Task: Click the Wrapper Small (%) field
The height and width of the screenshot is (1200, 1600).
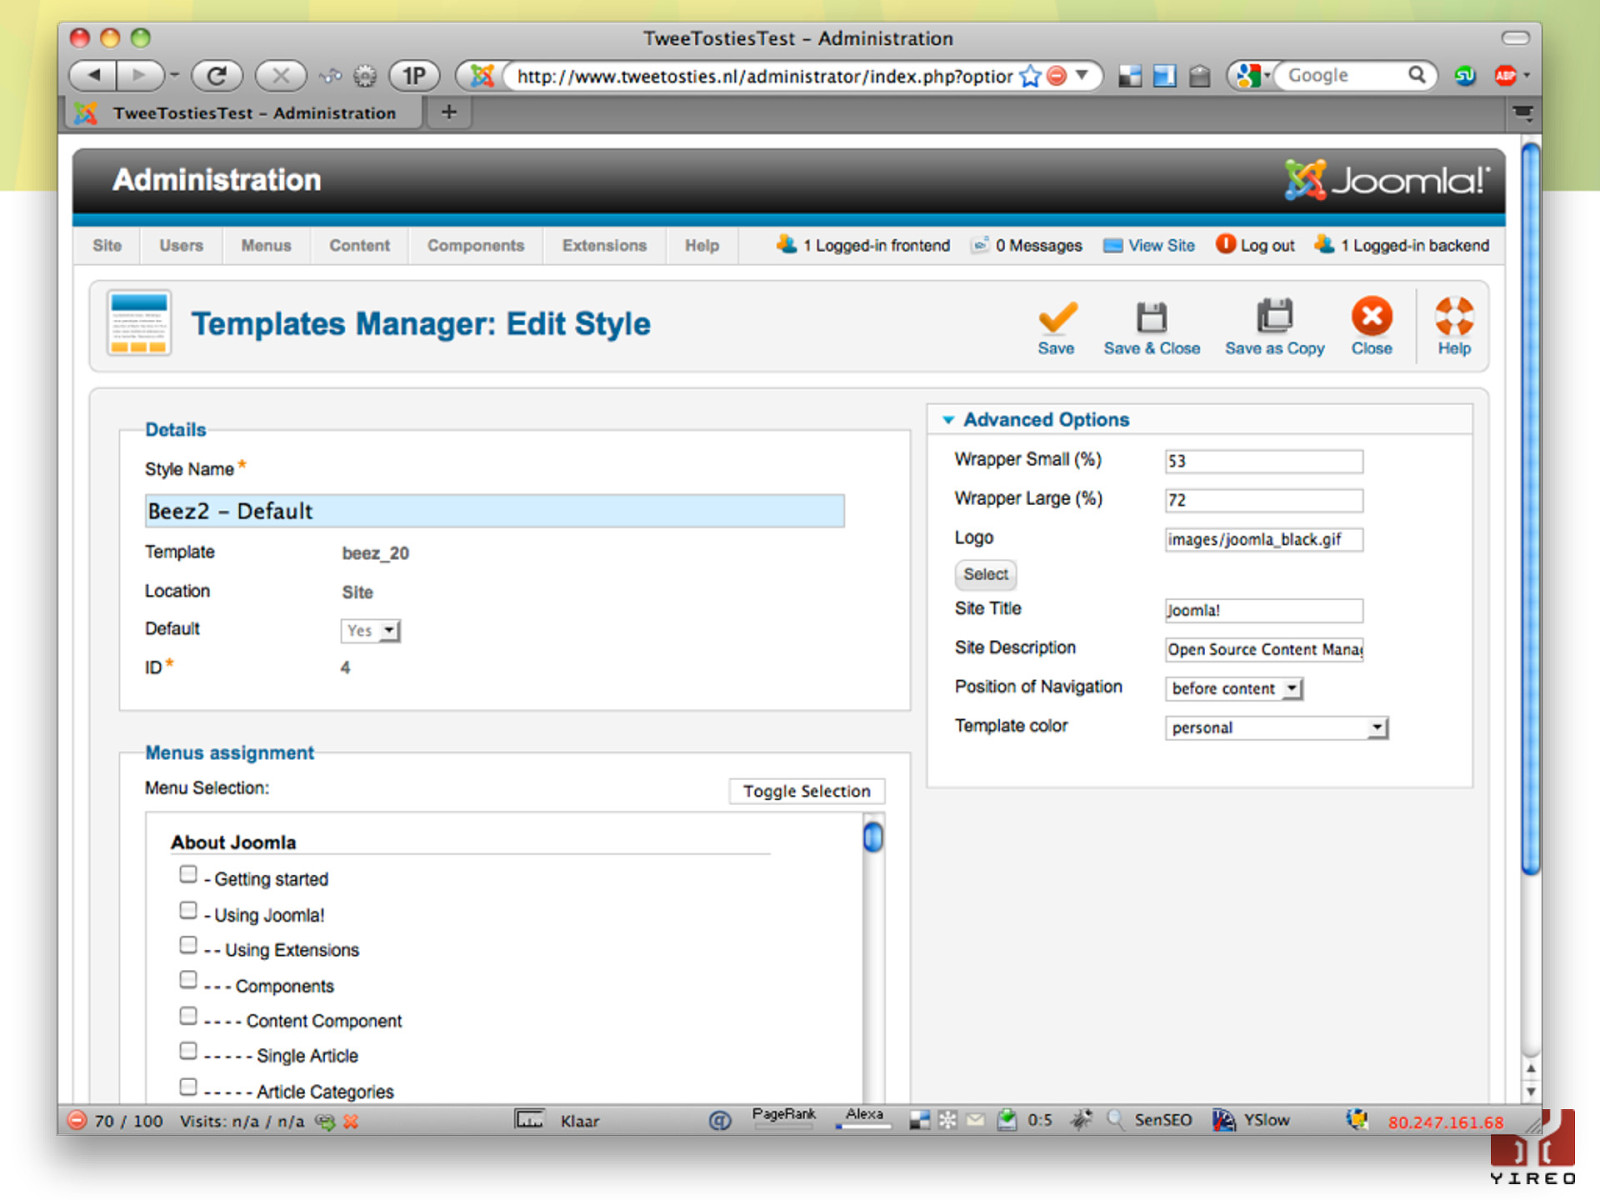Action: pyautogui.click(x=1264, y=461)
